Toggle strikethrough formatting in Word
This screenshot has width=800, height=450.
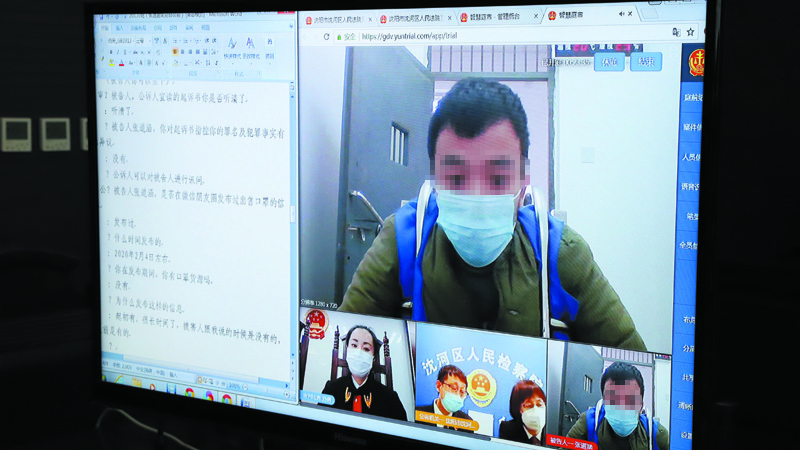point(135,52)
